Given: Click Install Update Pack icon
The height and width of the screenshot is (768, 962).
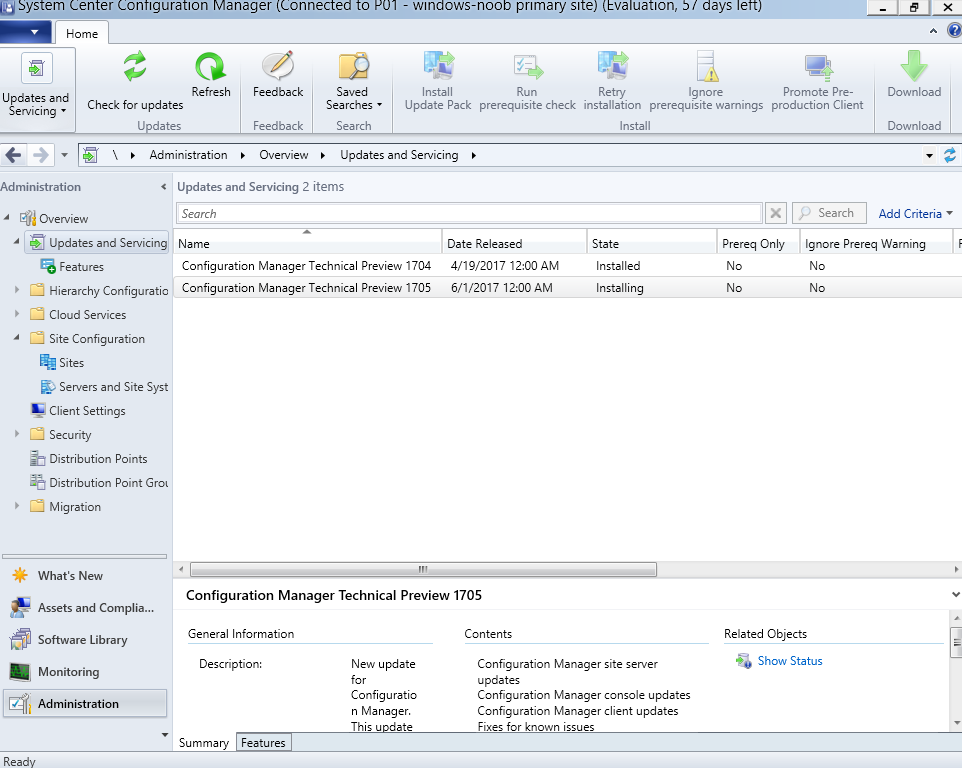Looking at the screenshot, I should [438, 65].
